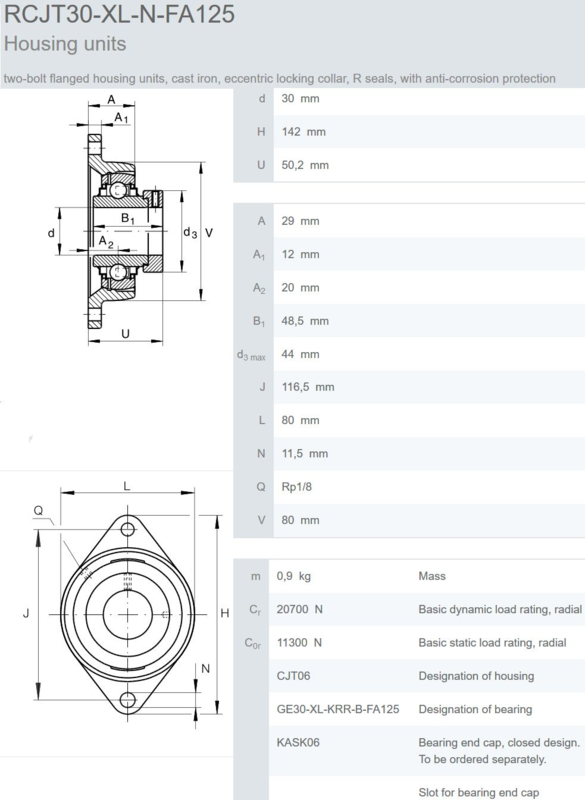This screenshot has height=800, width=585.
Task: Click the 'Basic static load rating, radial' label
Action: tap(492, 642)
